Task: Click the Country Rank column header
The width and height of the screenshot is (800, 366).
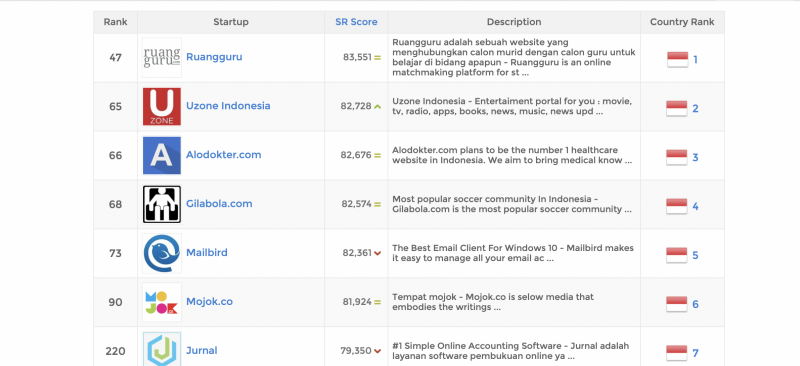Action: click(x=682, y=22)
